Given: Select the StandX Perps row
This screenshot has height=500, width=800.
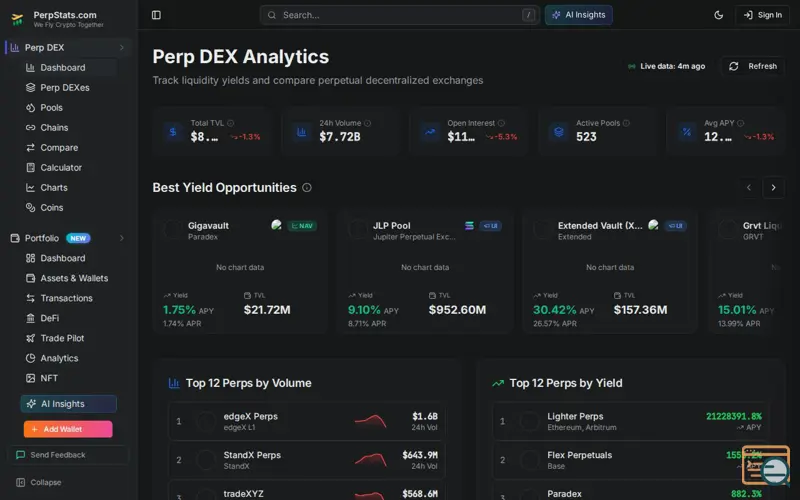Looking at the screenshot, I should [307, 460].
